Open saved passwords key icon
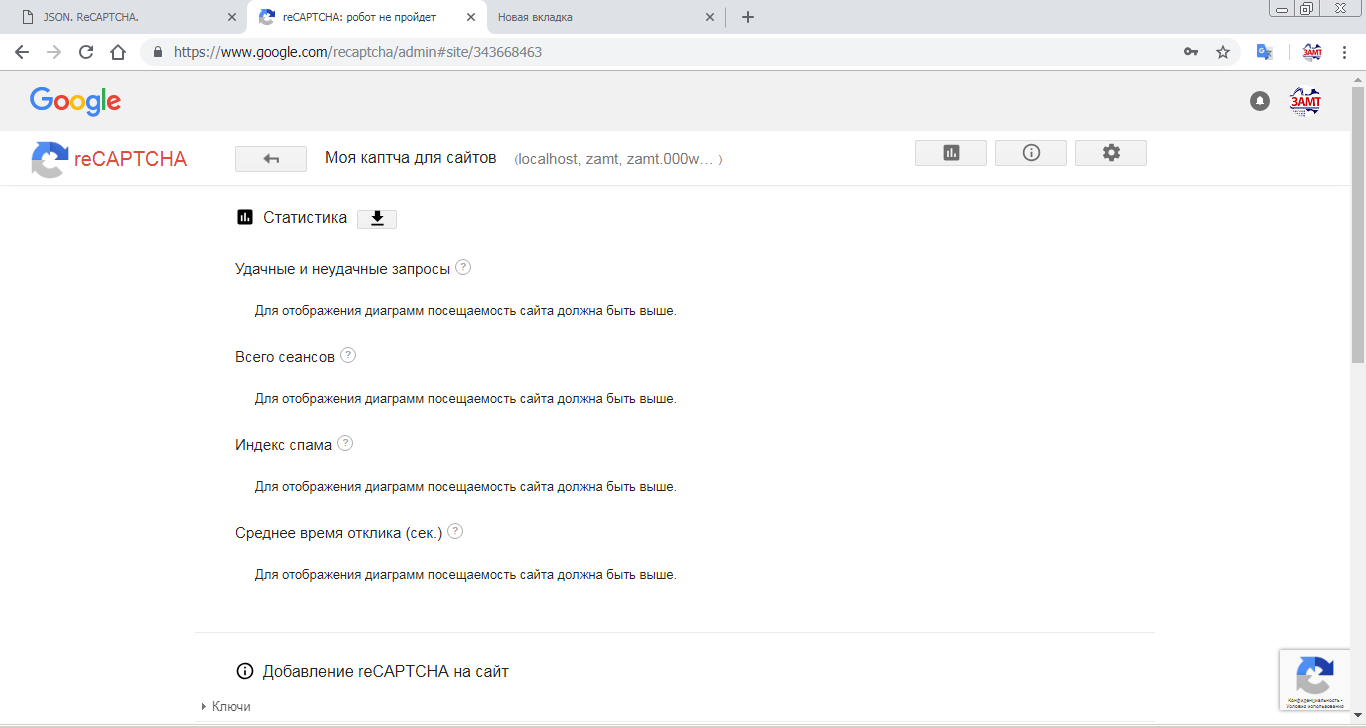This screenshot has height=728, width=1366. tap(1191, 52)
